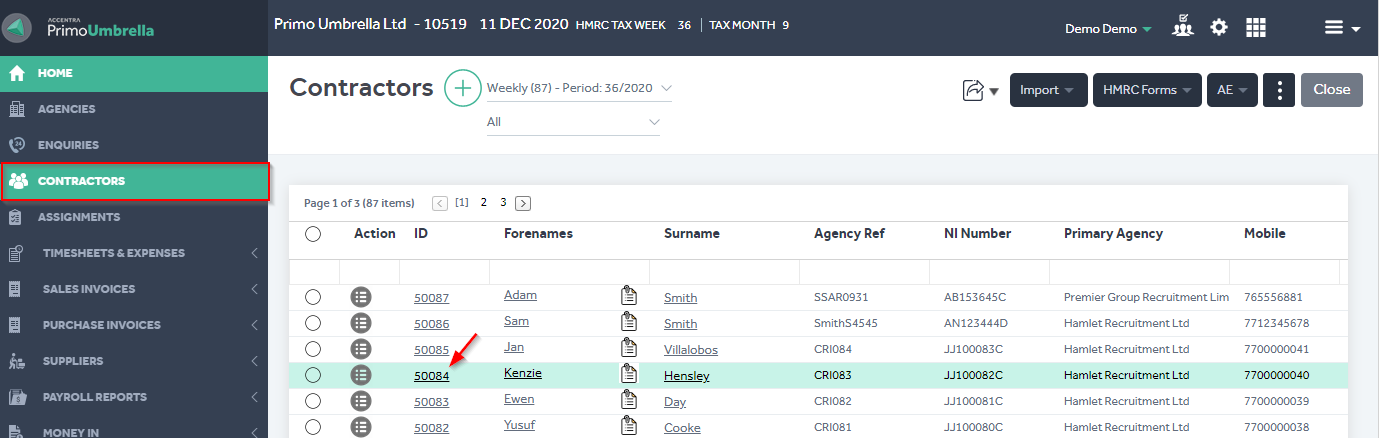Select row radio for Jan Villalobos
This screenshot has height=438, width=1379.
313,349
